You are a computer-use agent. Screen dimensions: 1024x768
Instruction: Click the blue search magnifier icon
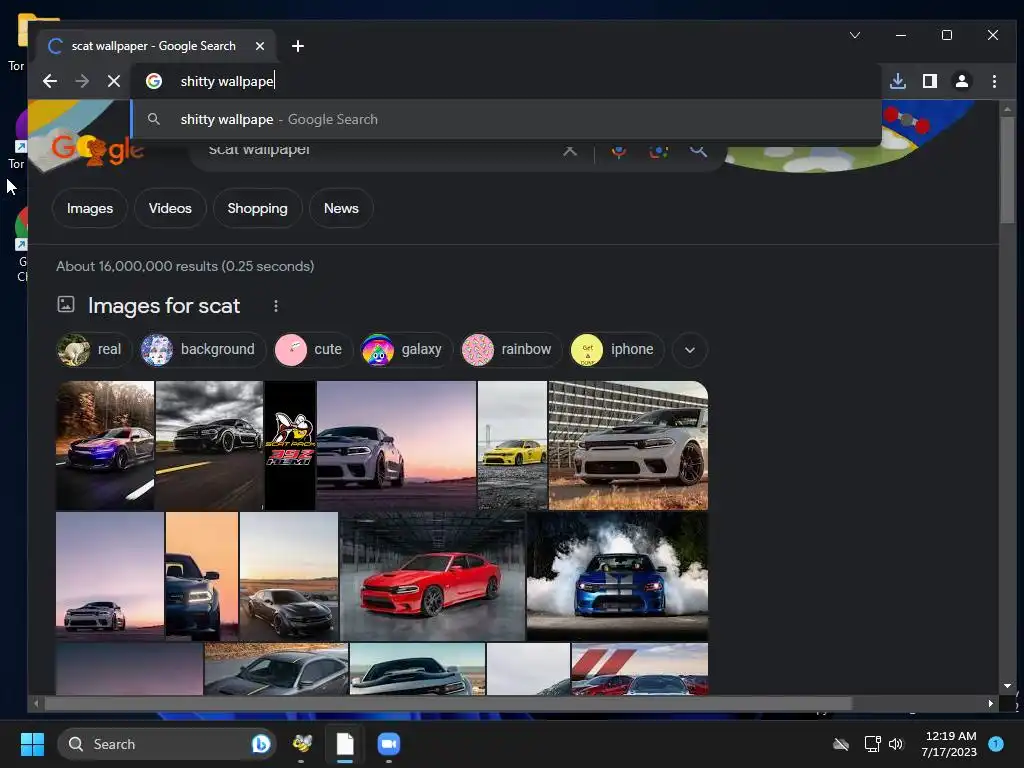698,151
